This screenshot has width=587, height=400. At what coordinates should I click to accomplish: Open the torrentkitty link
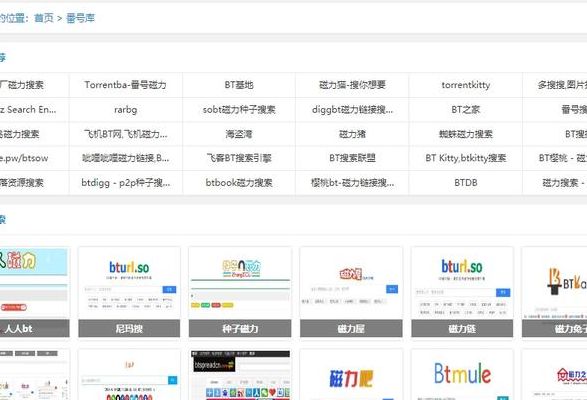click(466, 85)
